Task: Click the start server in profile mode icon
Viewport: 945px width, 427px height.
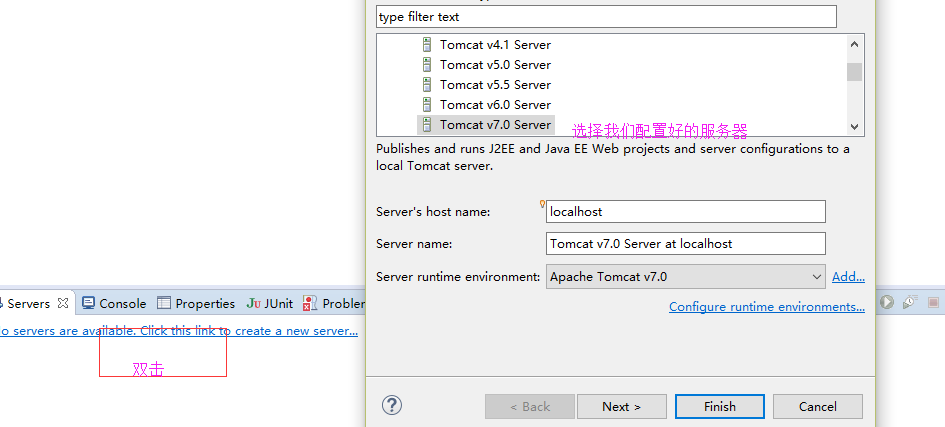Action: (909, 302)
